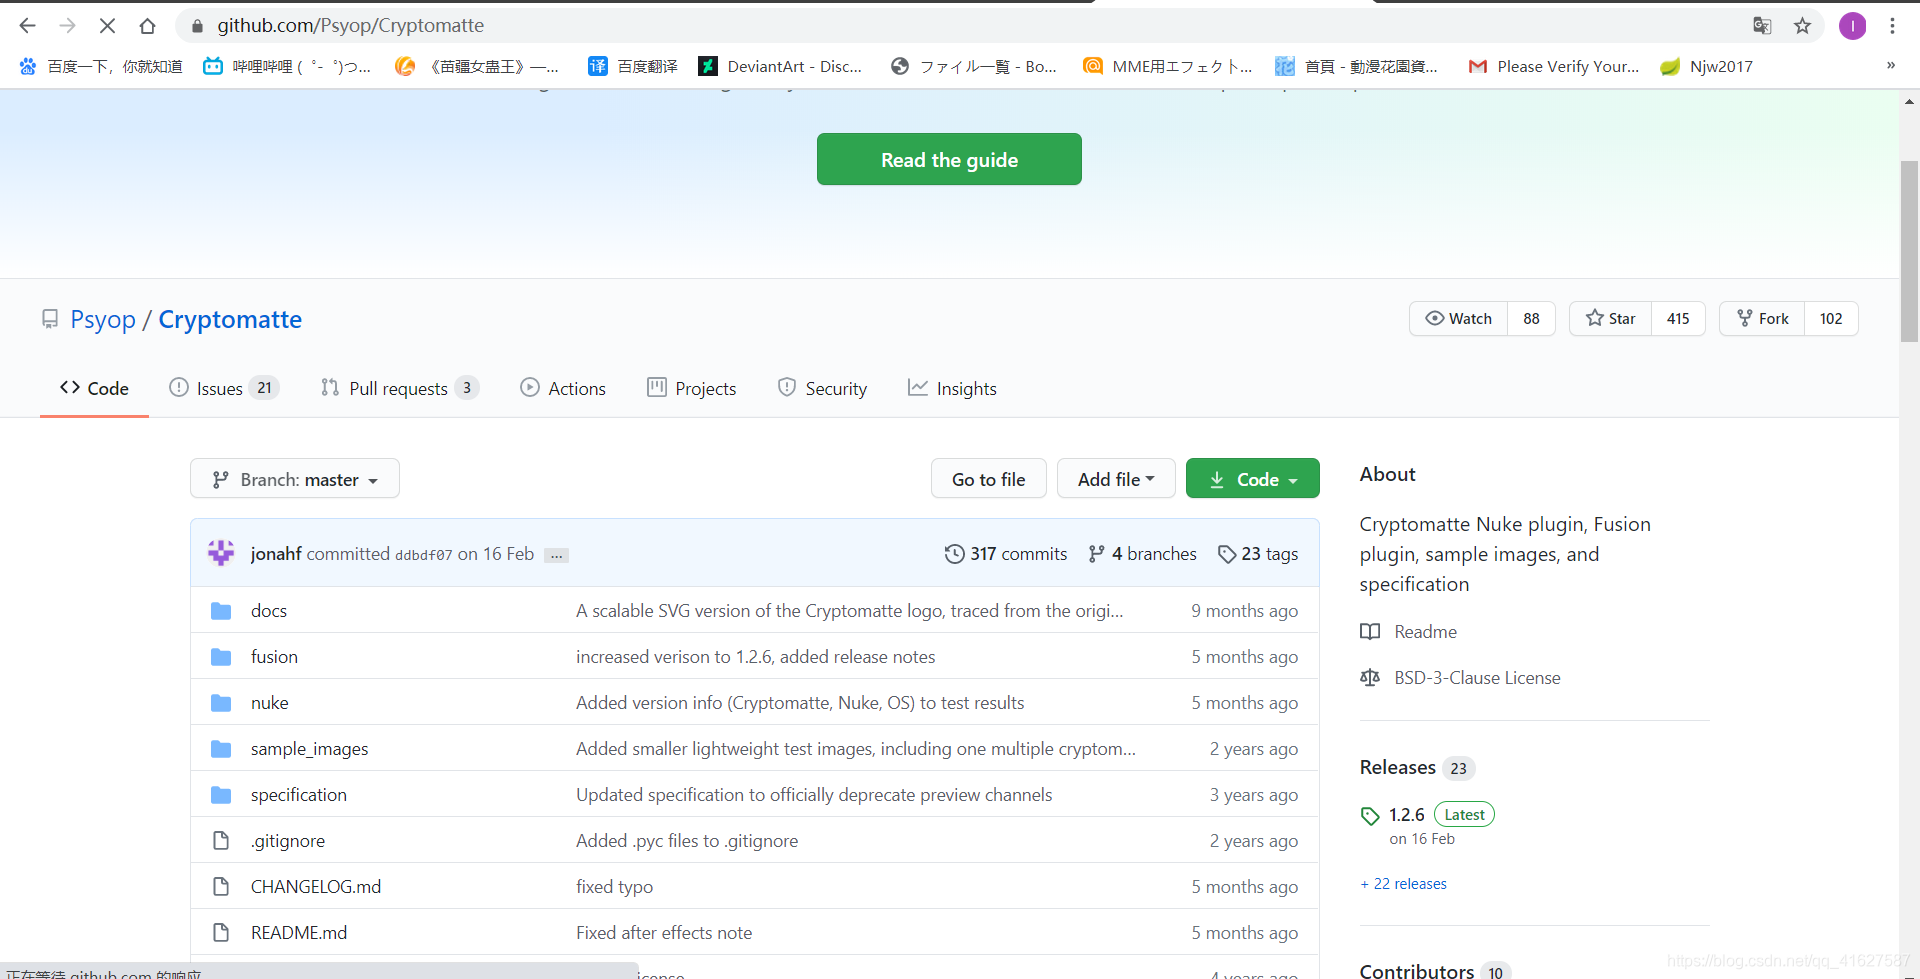Open the Please Verify Your Gmail bookmark

click(x=1553, y=66)
